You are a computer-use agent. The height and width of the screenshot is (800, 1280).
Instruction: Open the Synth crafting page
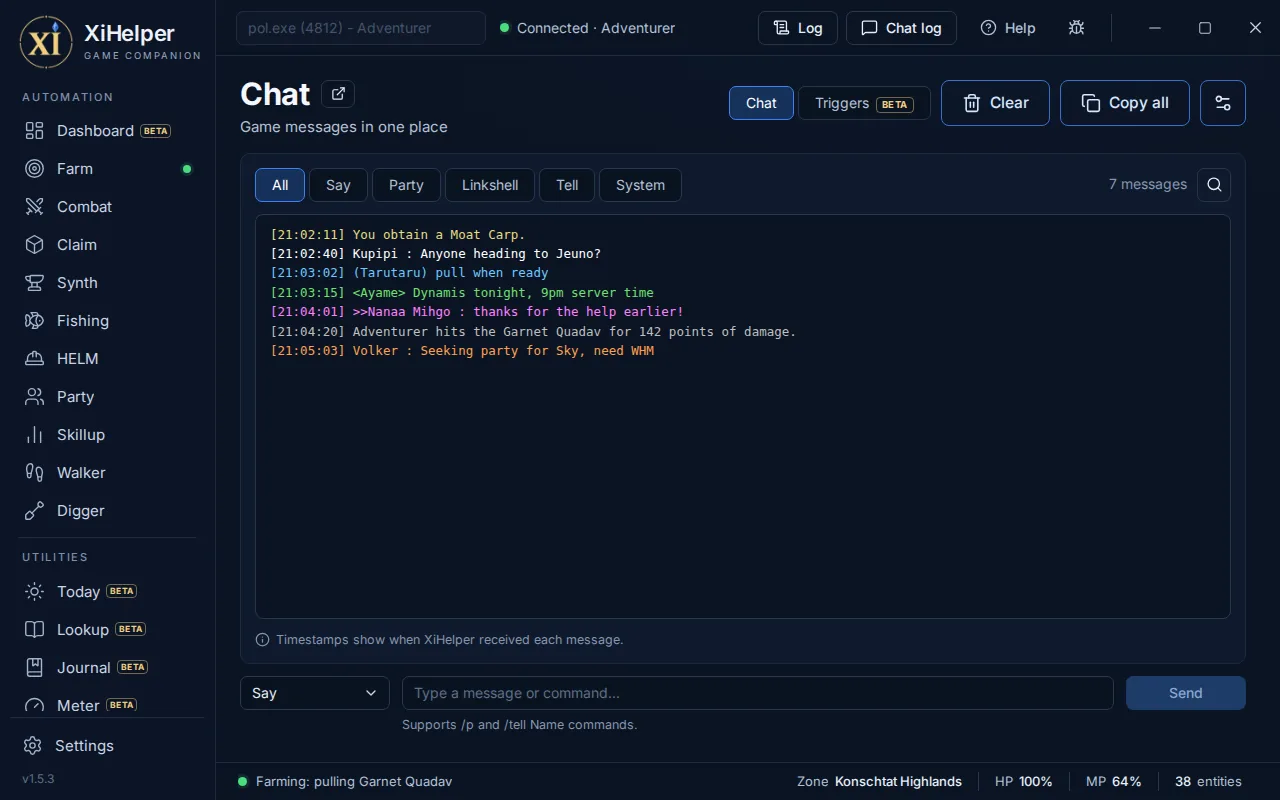[107, 283]
